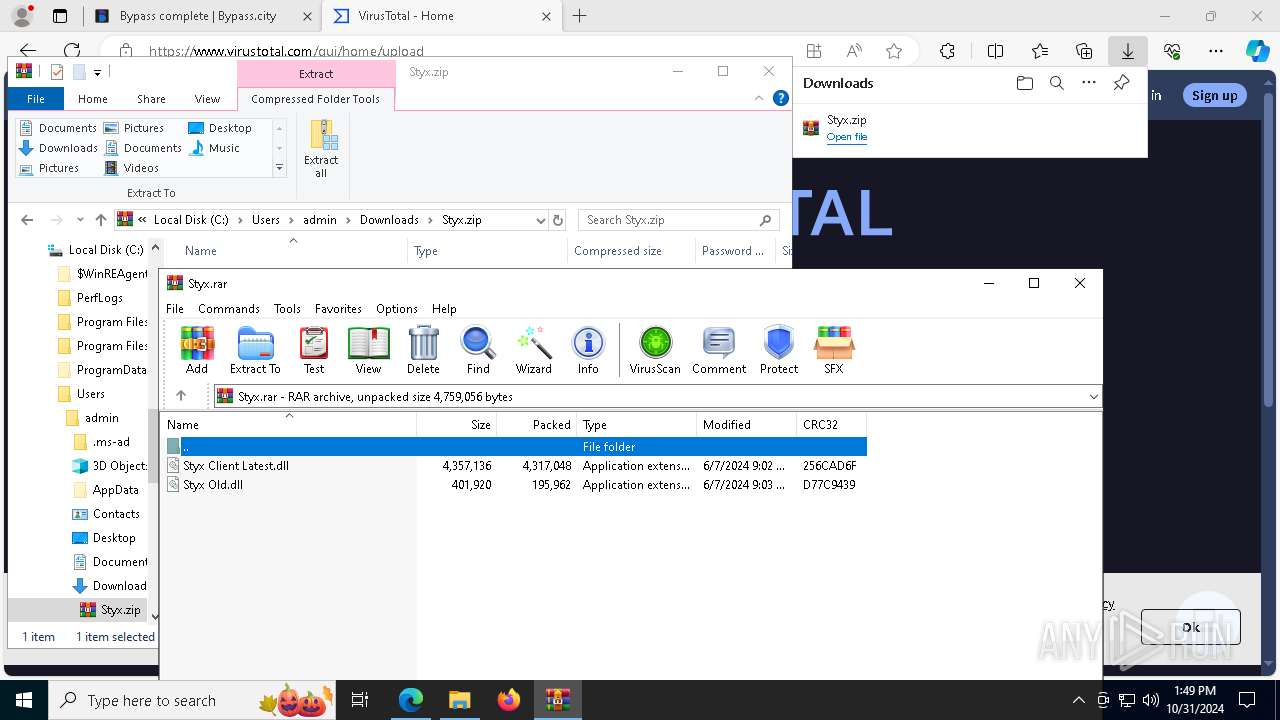Image resolution: width=1280 pixels, height=720 pixels.
Task: Open WinRAR Commands menu
Action: click(x=229, y=309)
